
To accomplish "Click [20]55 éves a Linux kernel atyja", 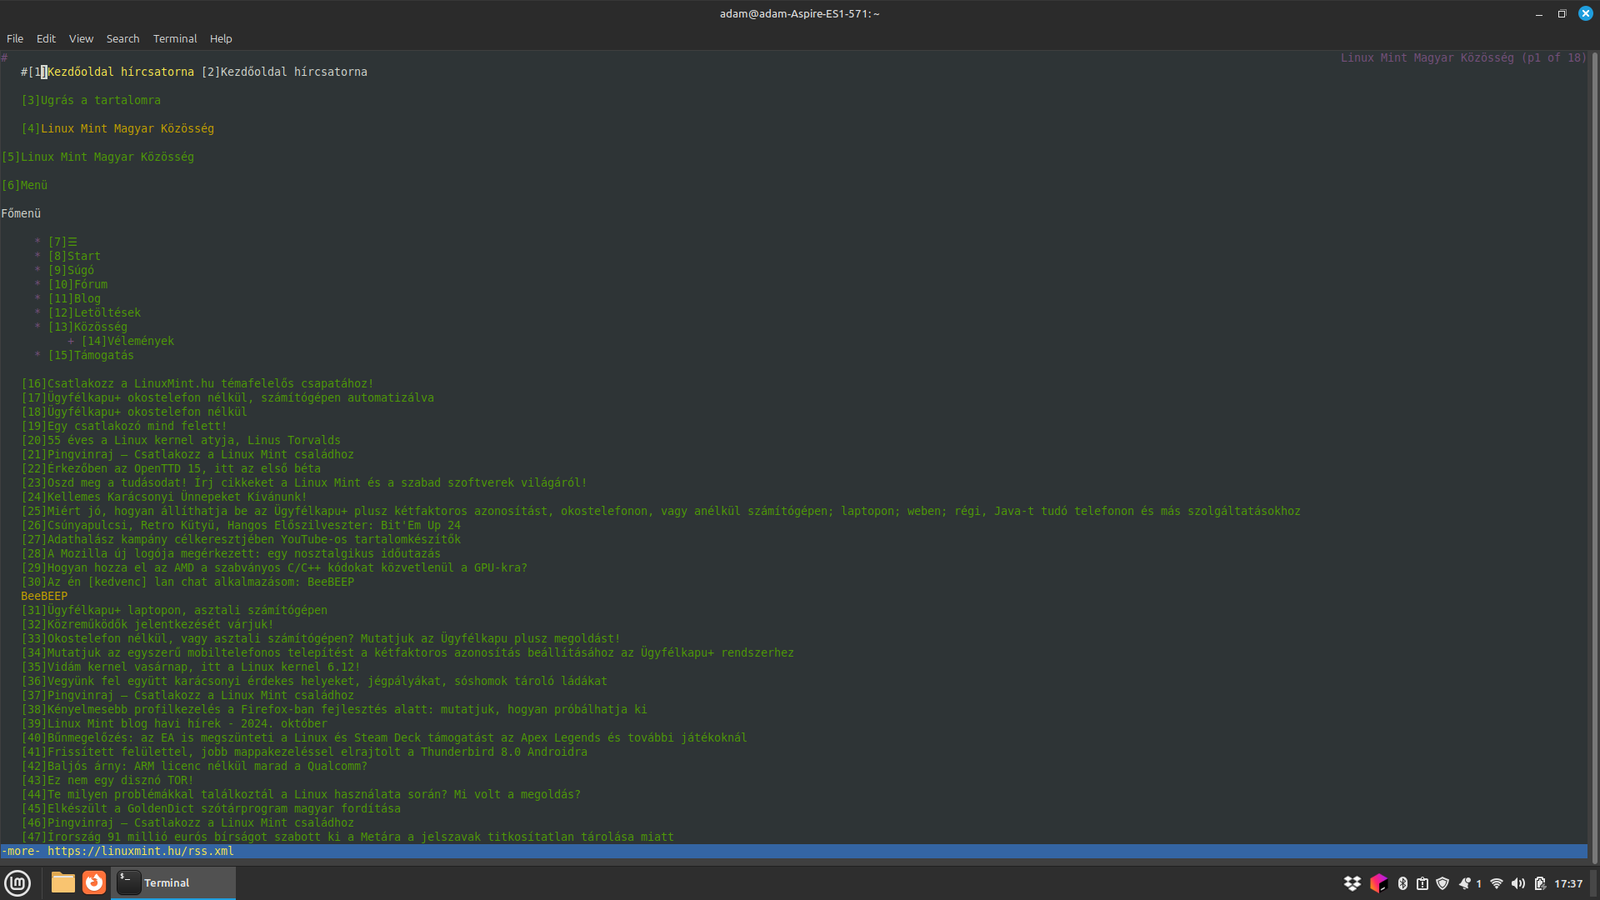I will point(181,440).
